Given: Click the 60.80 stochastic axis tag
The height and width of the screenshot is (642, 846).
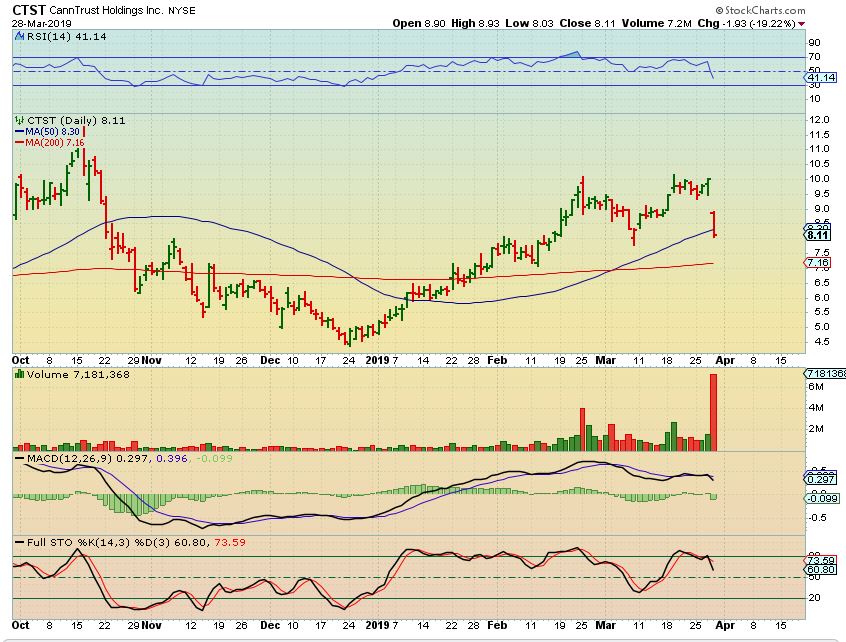Looking at the screenshot, I should tap(821, 570).
